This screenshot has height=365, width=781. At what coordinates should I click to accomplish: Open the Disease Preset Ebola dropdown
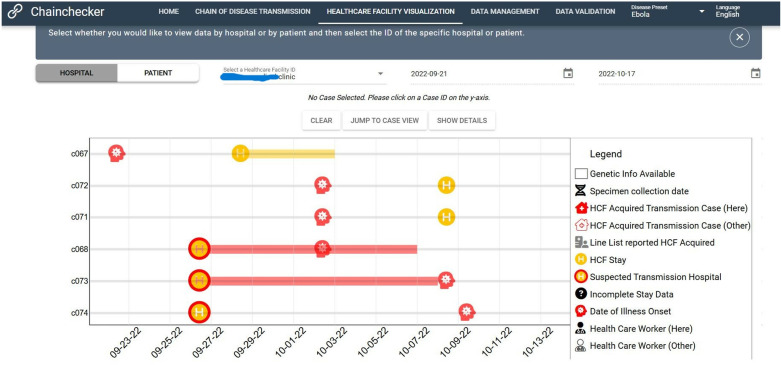(668, 11)
